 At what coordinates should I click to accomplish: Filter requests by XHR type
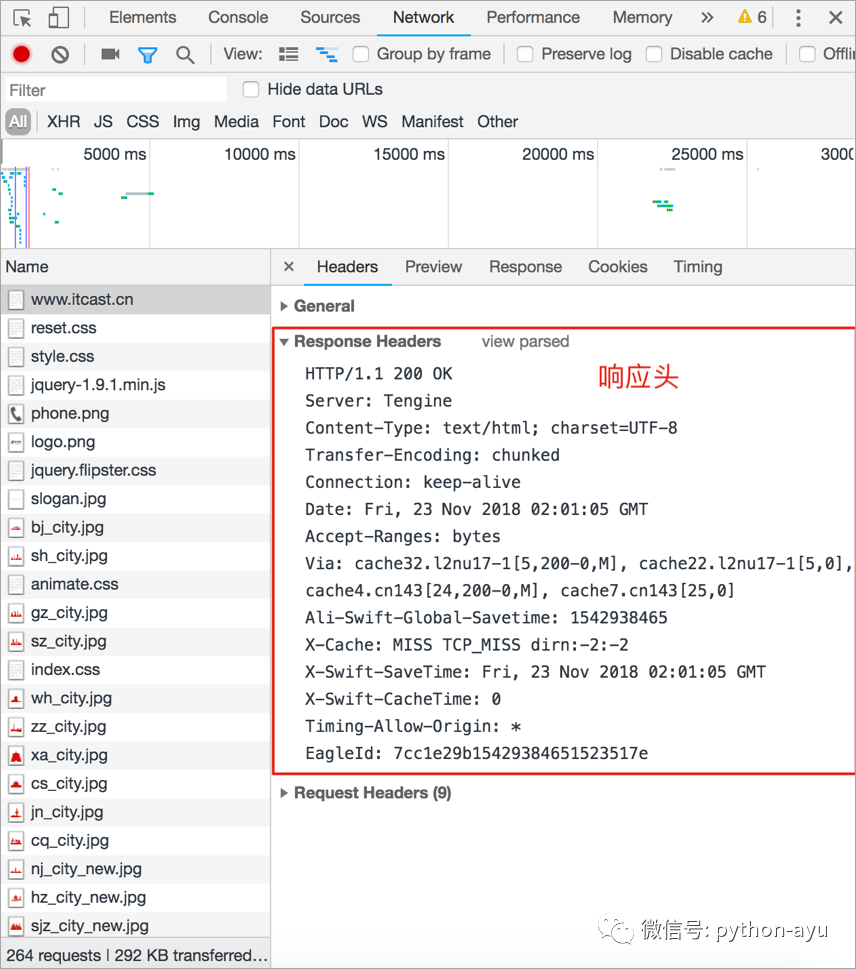[63, 120]
